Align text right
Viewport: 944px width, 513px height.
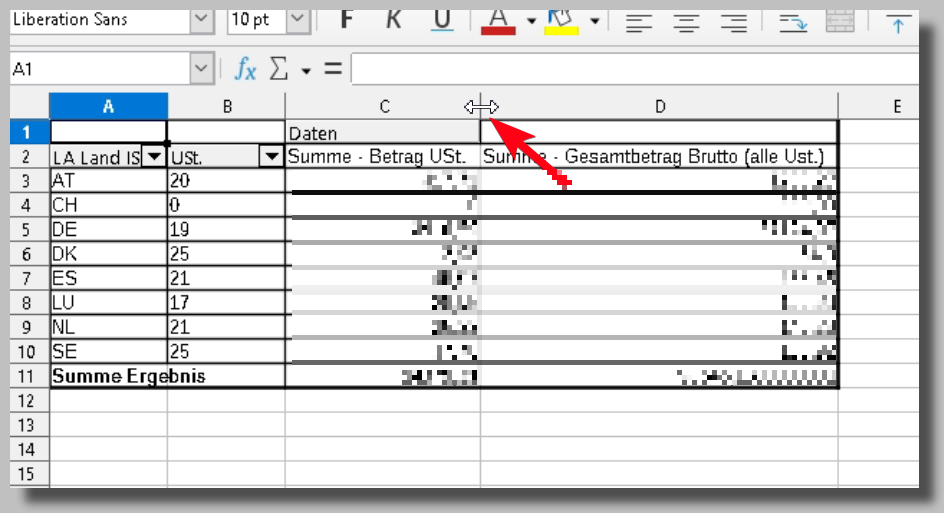click(x=734, y=22)
